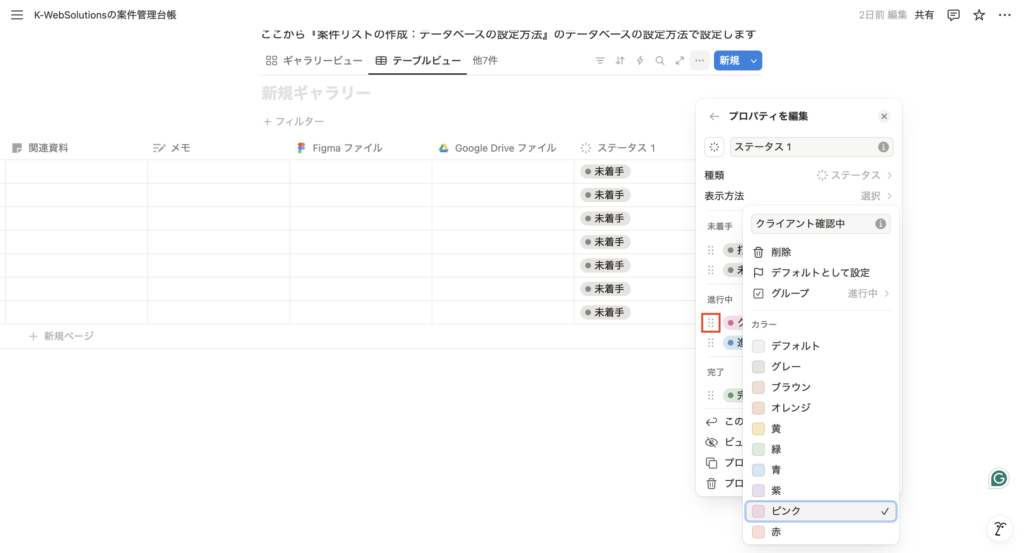Open the search magnifier in toolbar

tap(660, 61)
